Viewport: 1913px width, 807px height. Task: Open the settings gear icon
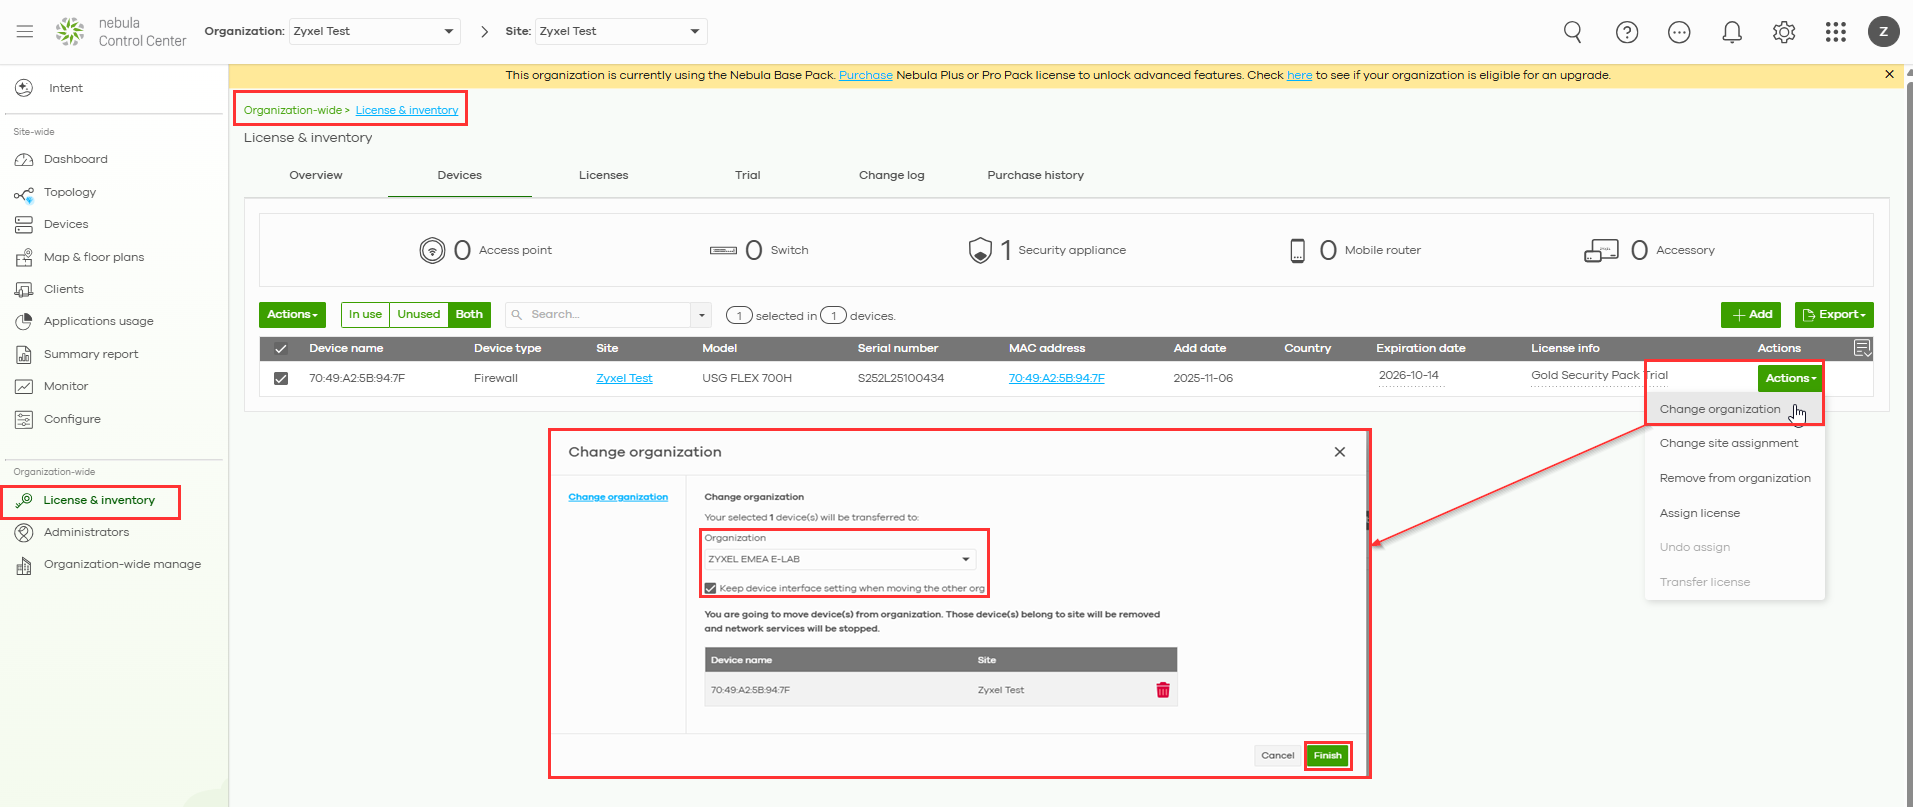tap(1784, 32)
